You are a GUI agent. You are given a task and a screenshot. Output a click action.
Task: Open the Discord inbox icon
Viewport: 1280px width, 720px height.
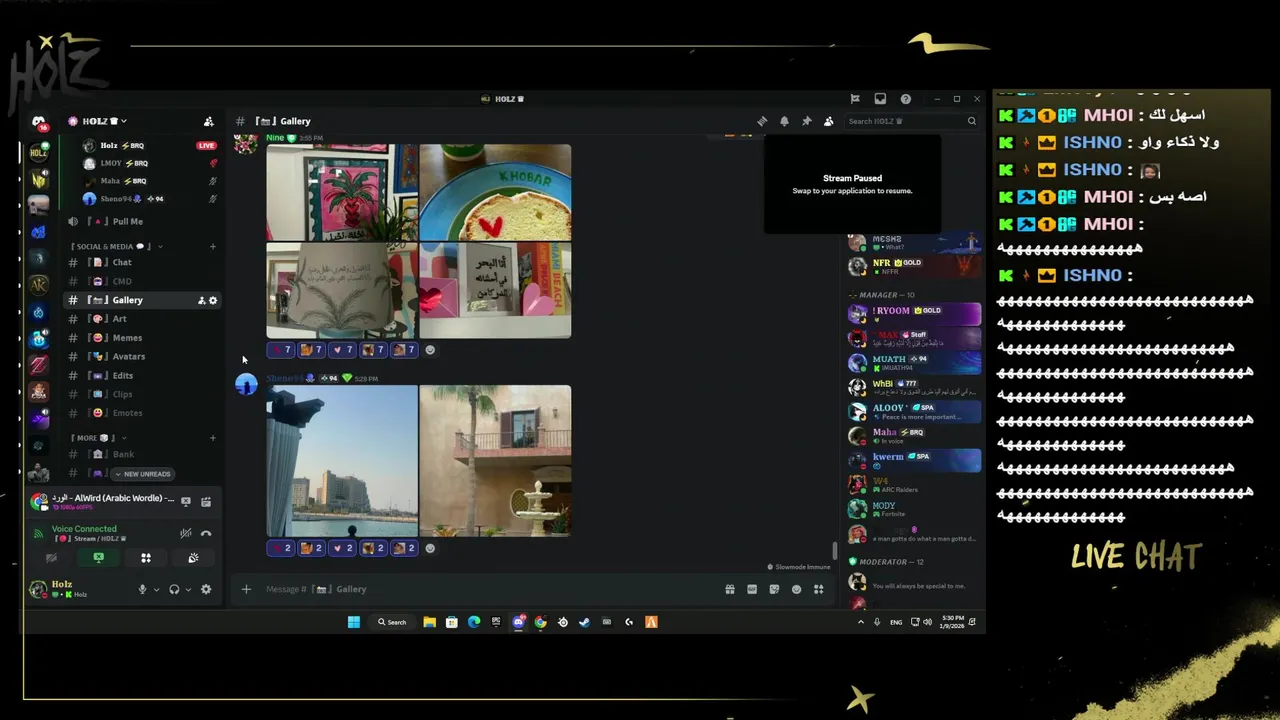click(x=880, y=99)
